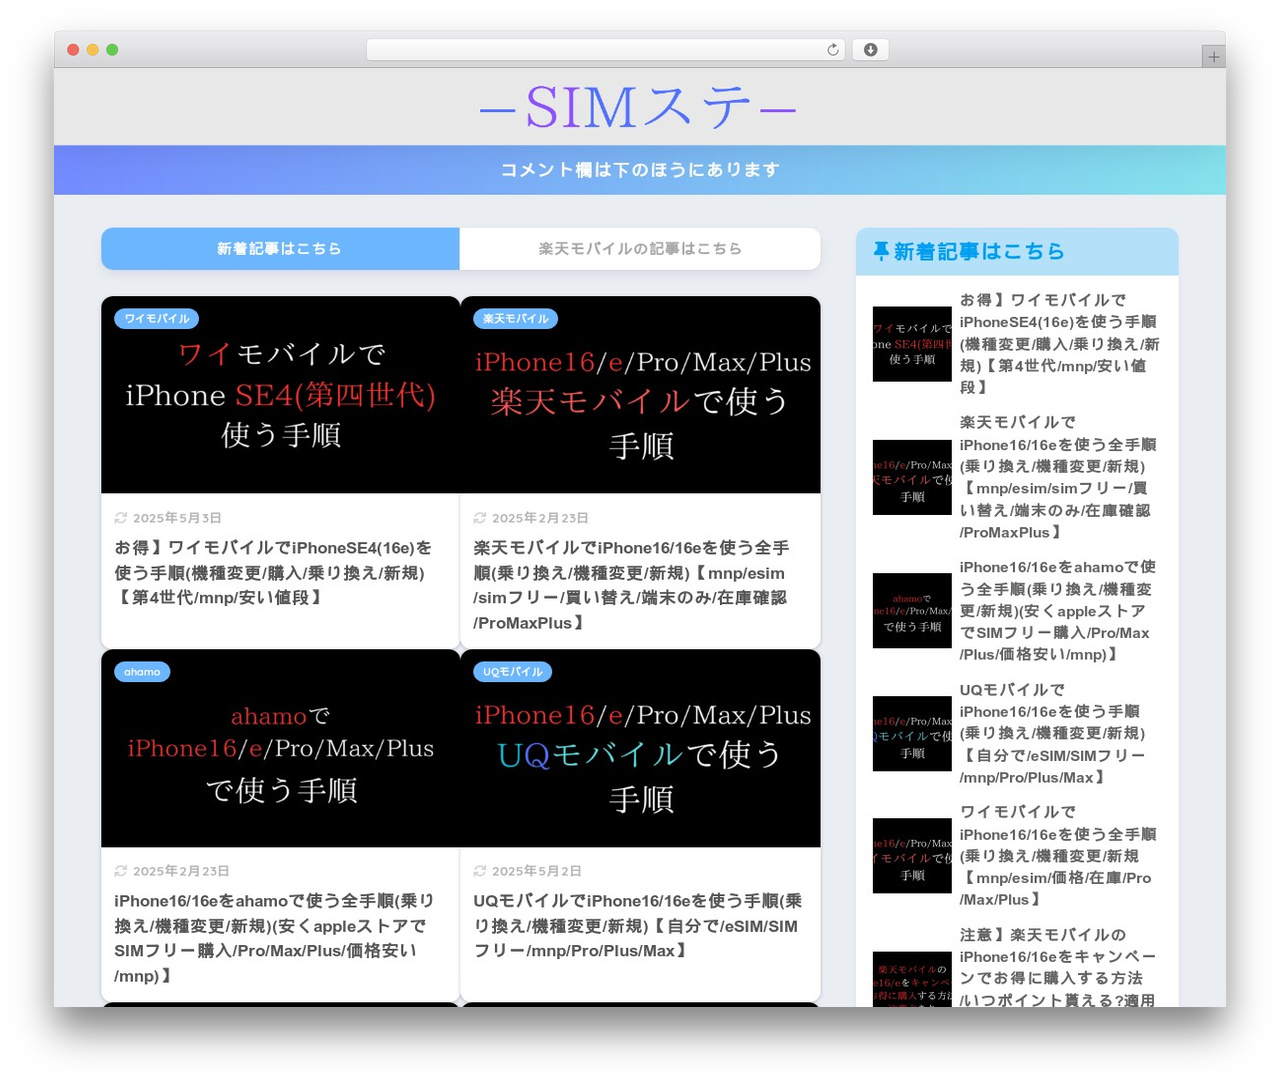Open article UQモバイルでiPhone16/16eを使う手順 title
Viewport: 1280px width, 1084px height.
[x=638, y=926]
